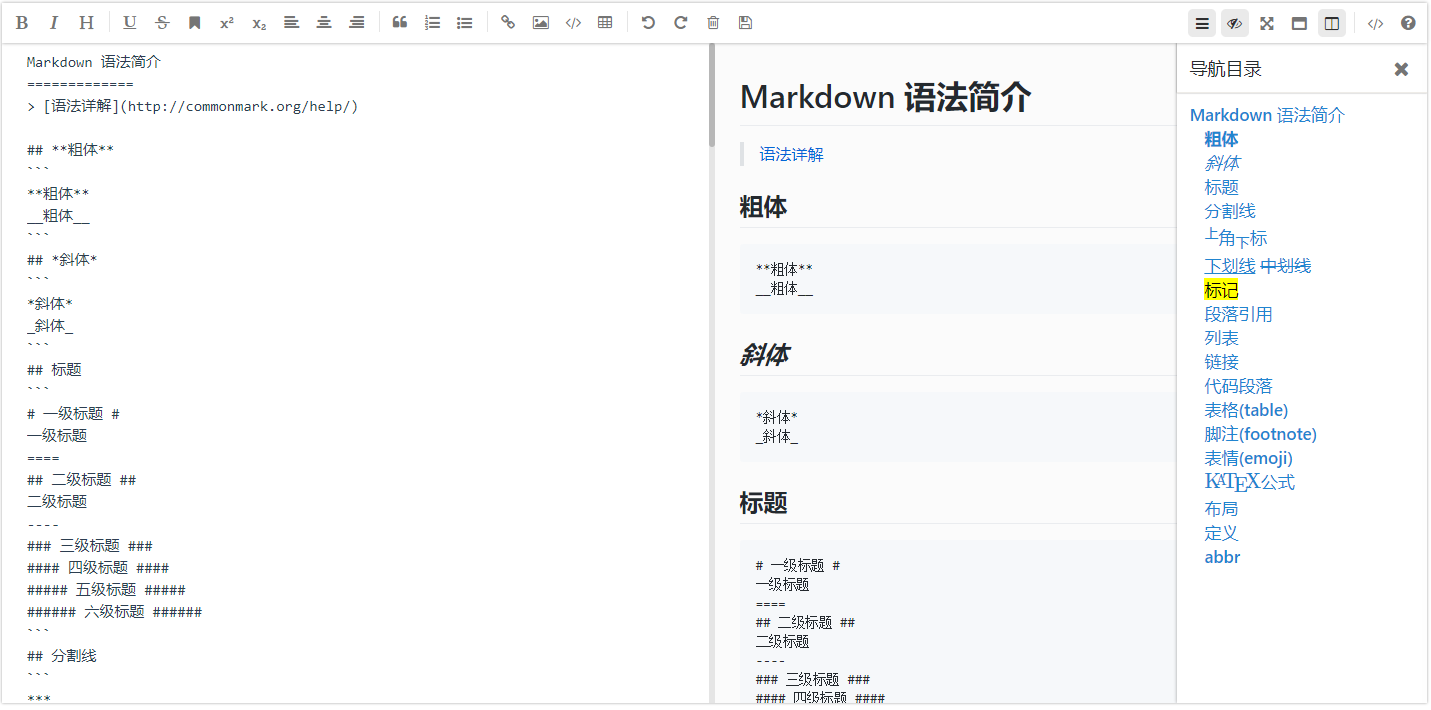Insert a code block next to the table icon
This screenshot has height=710, width=1431.
coord(573,23)
